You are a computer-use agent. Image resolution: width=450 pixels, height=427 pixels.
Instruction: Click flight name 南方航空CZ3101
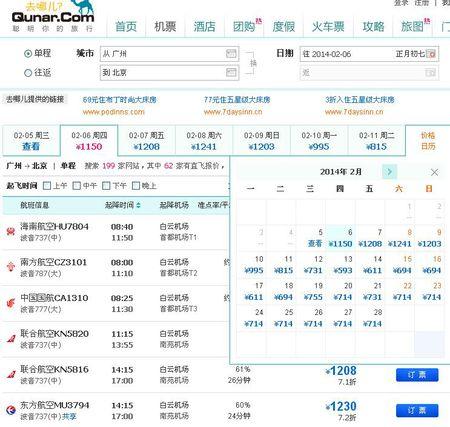coord(53,262)
